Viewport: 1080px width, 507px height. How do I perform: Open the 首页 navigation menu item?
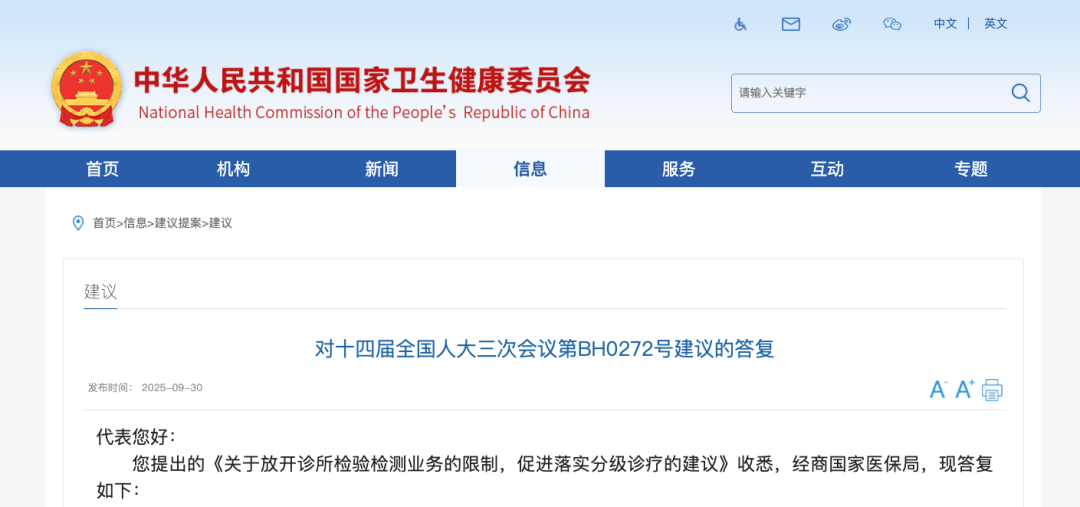pyautogui.click(x=102, y=169)
